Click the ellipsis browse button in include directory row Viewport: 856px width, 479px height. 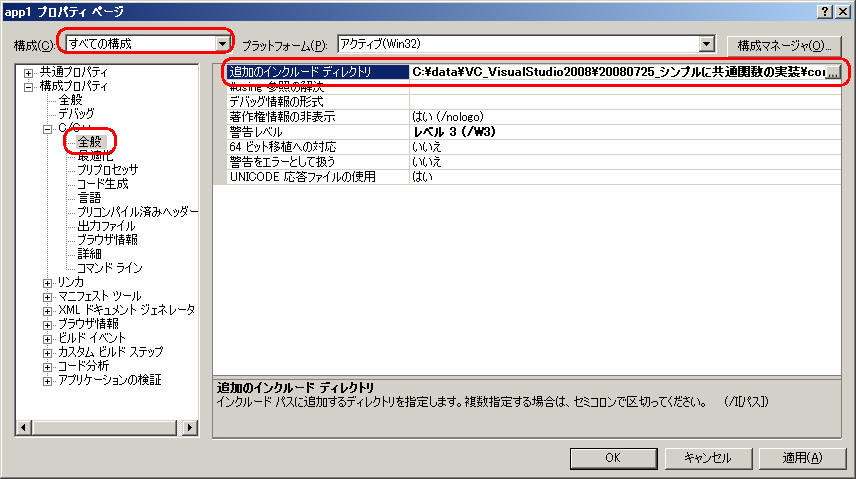(x=832, y=73)
